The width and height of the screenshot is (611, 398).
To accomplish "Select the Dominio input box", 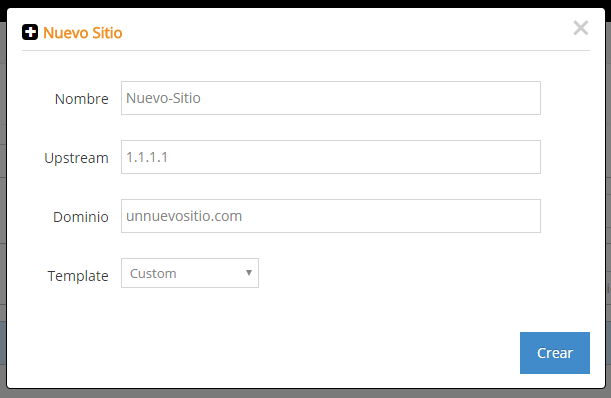I will coord(330,216).
